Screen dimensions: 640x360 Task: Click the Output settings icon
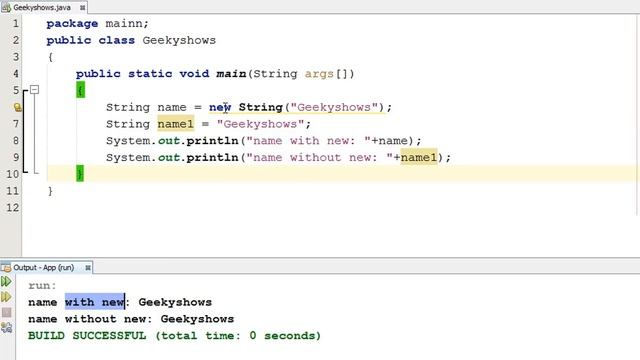[x=6, y=327]
